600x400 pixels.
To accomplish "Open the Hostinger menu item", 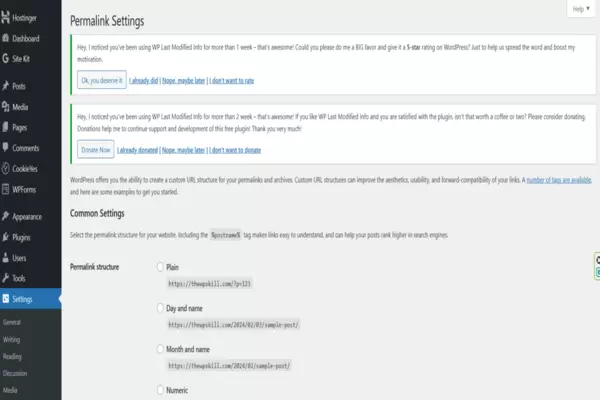I will [24, 18].
